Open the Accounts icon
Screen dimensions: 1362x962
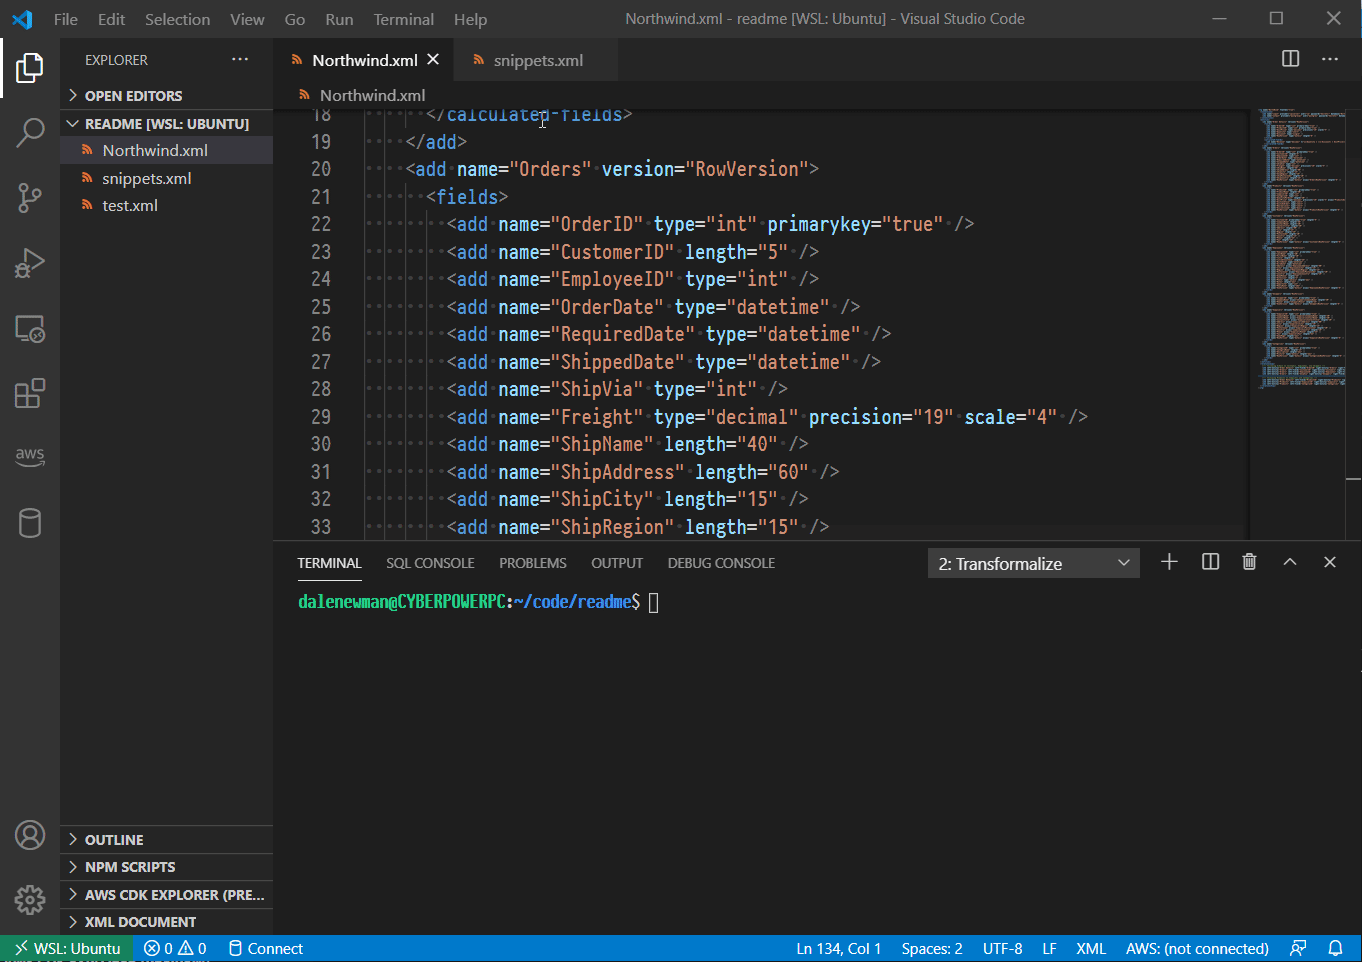pos(30,835)
